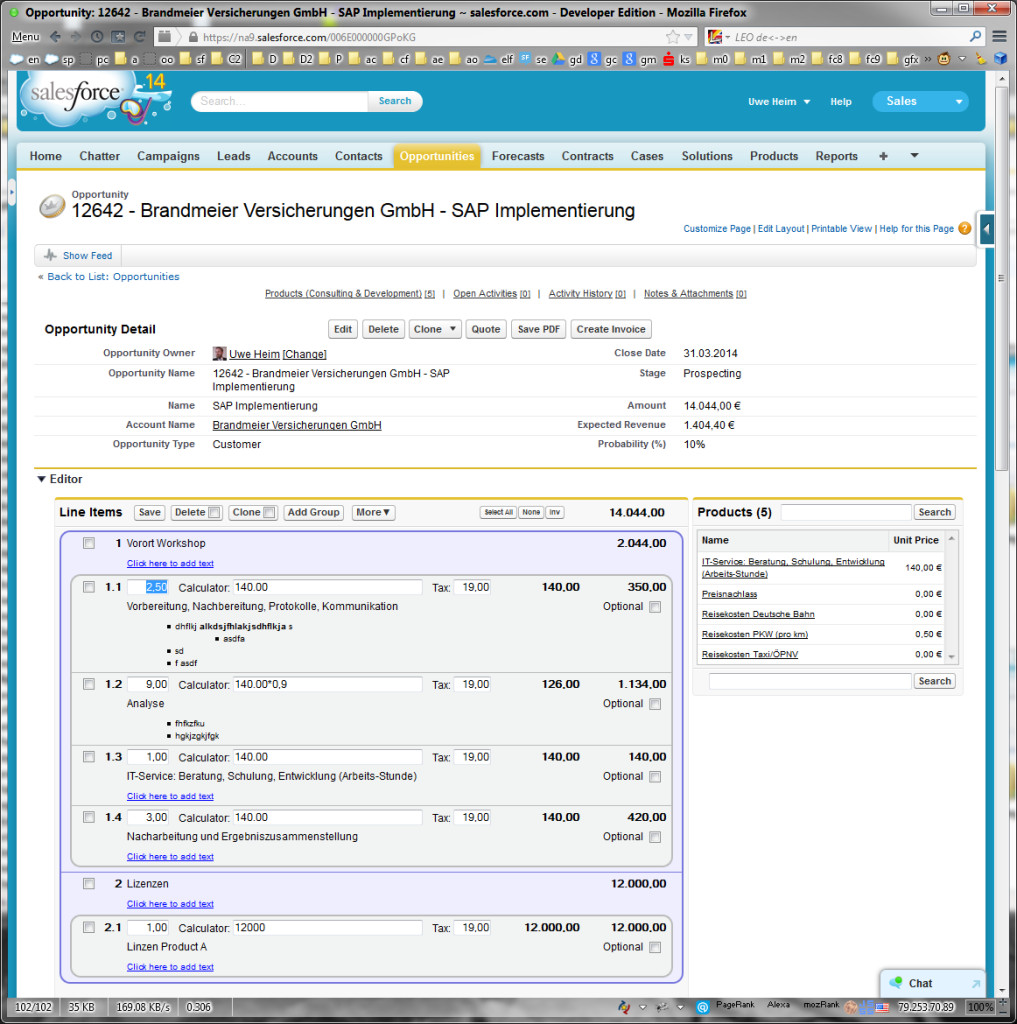Open the right sidebar collapse arrow

987,230
